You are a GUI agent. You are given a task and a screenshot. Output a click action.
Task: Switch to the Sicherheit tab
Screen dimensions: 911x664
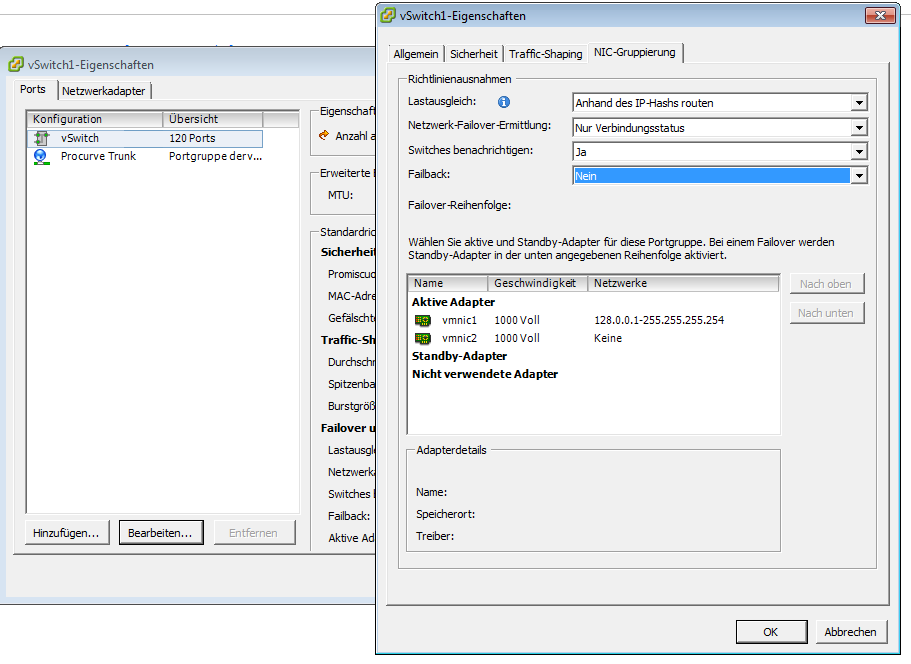[x=473, y=54]
